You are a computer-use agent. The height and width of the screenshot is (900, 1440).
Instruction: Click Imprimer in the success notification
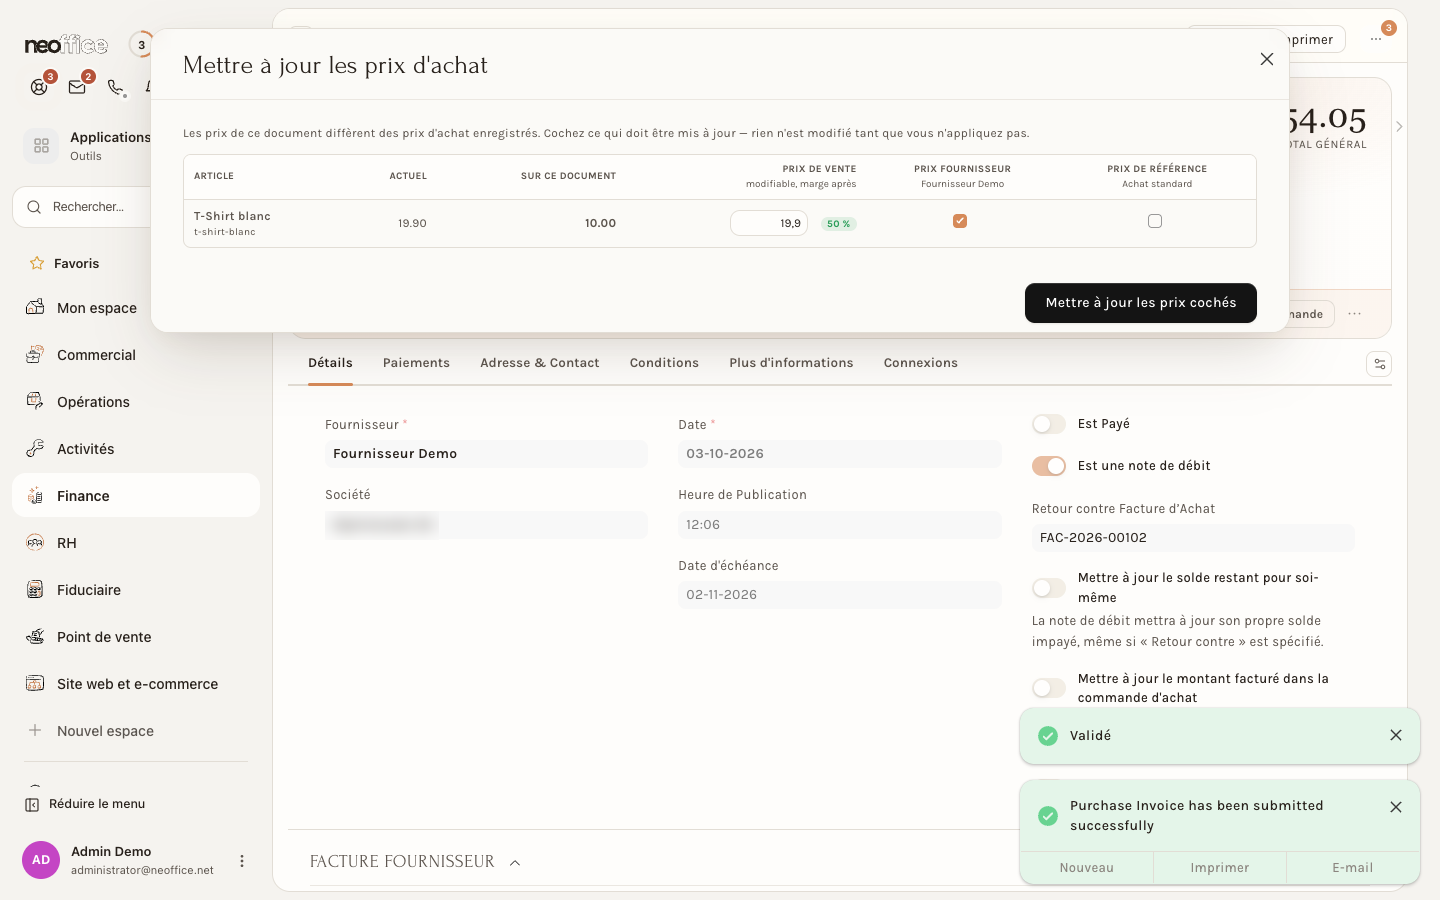[x=1220, y=868]
